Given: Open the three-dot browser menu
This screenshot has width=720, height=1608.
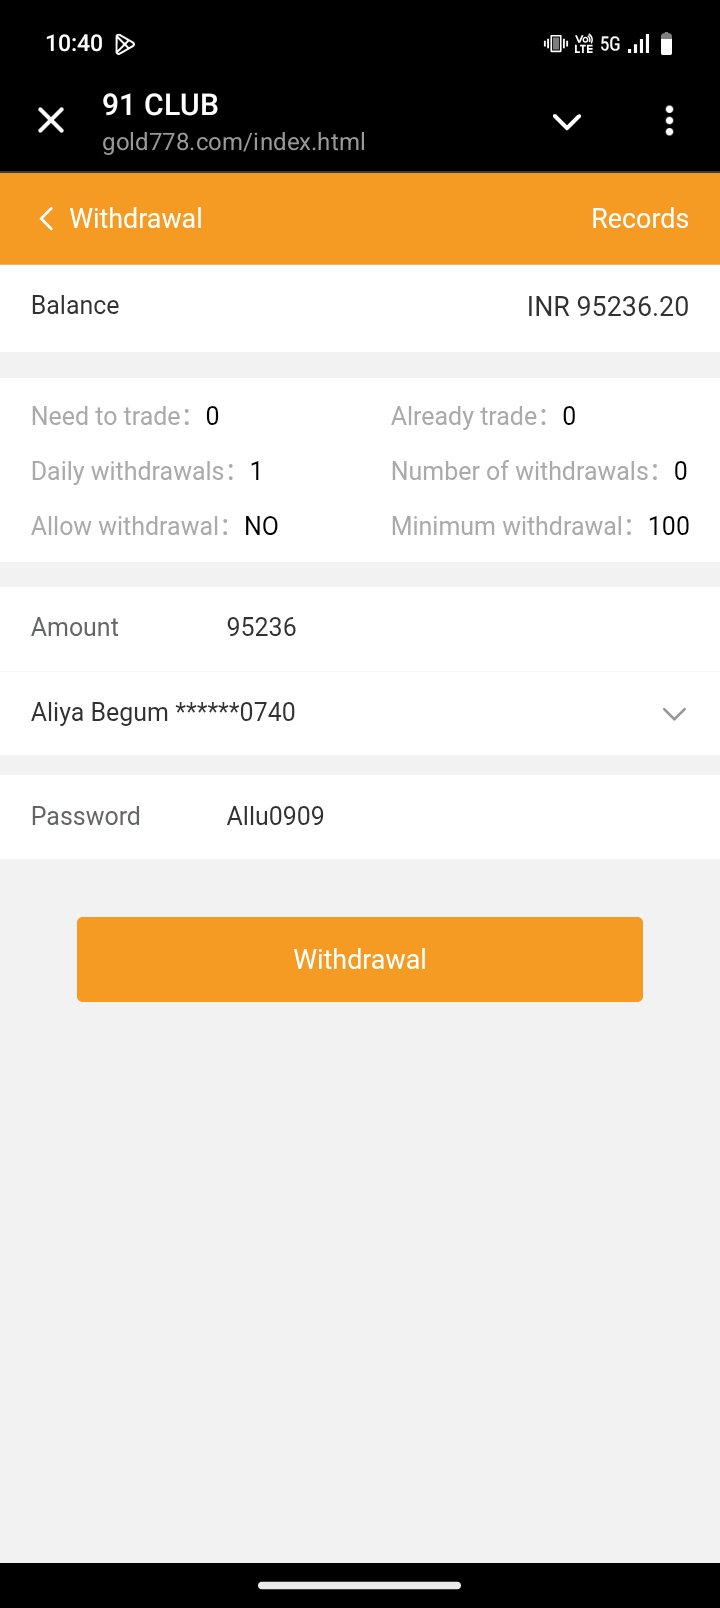Looking at the screenshot, I should (669, 121).
